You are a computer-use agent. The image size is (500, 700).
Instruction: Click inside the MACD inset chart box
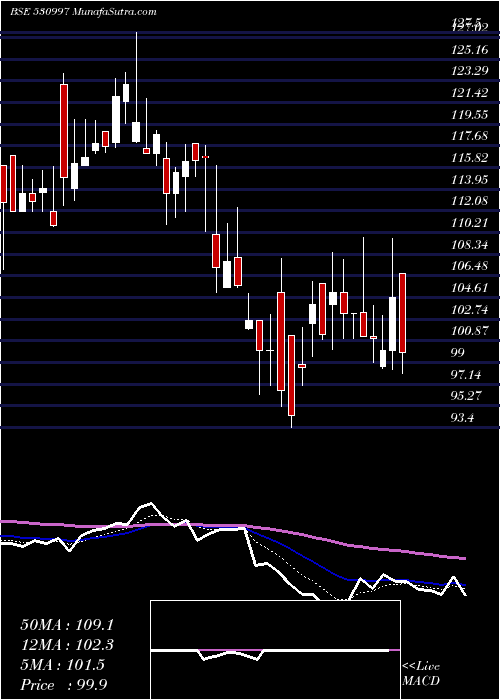click(x=275, y=650)
